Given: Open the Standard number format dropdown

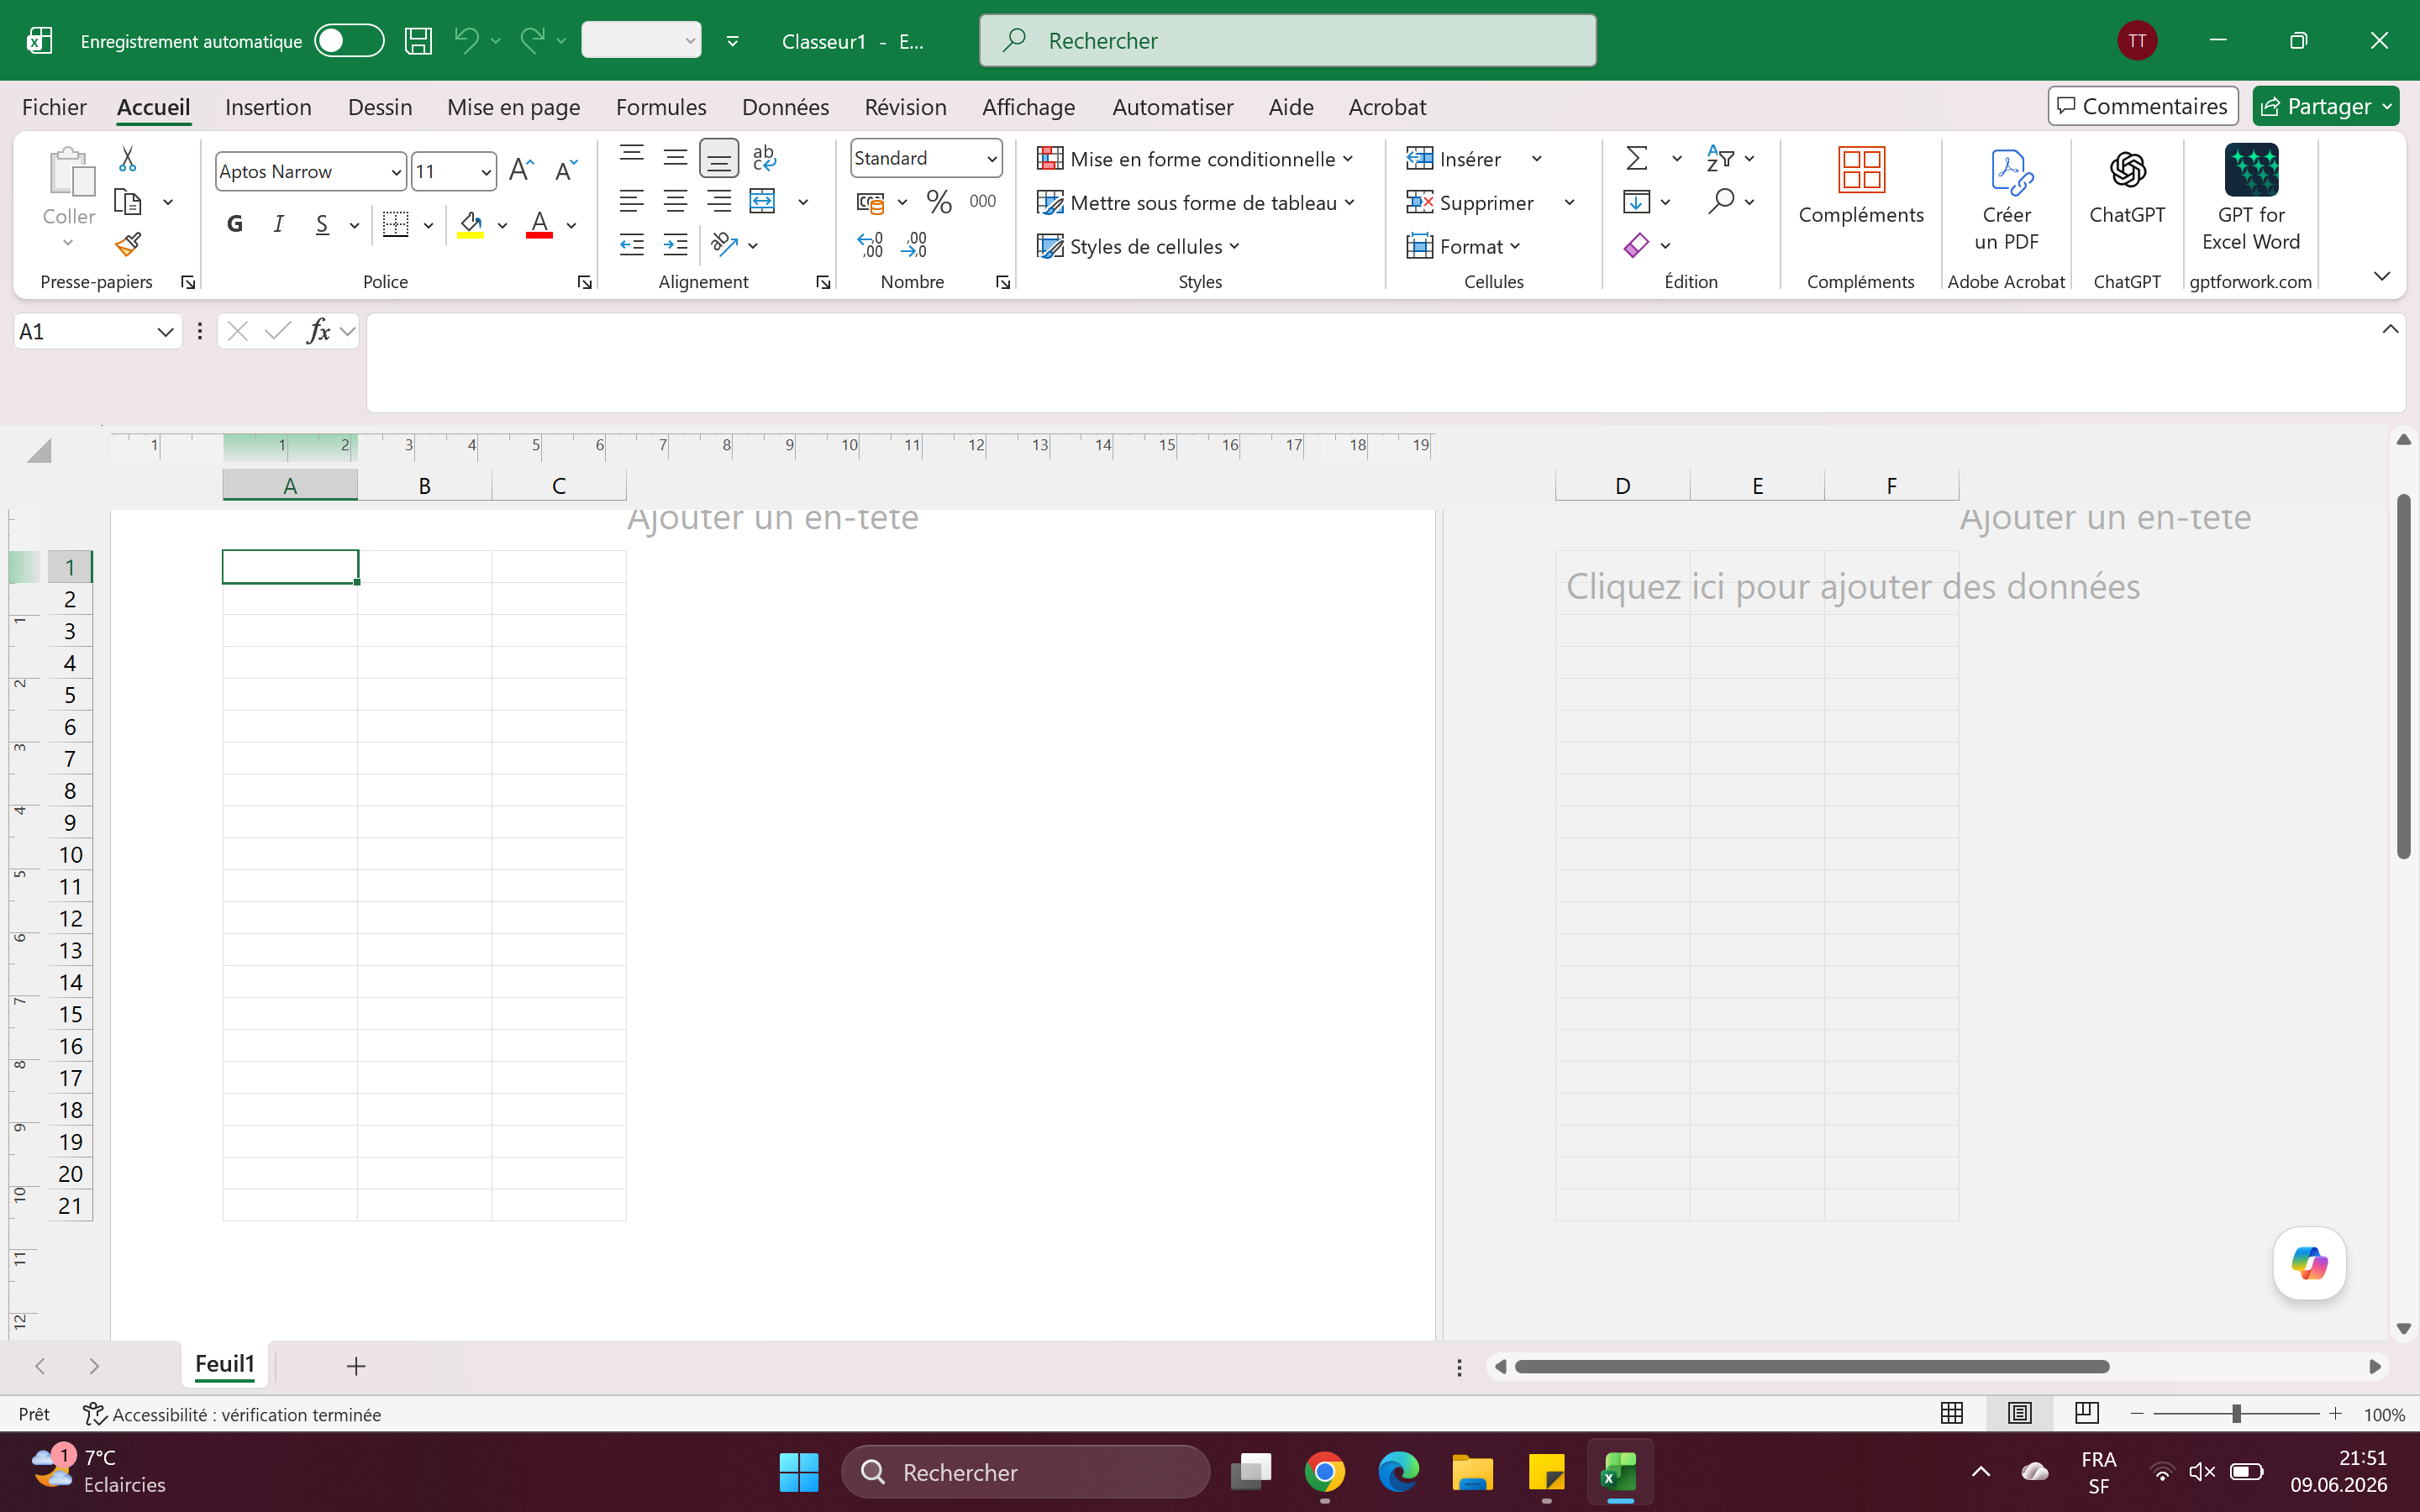Looking at the screenshot, I should (x=991, y=159).
